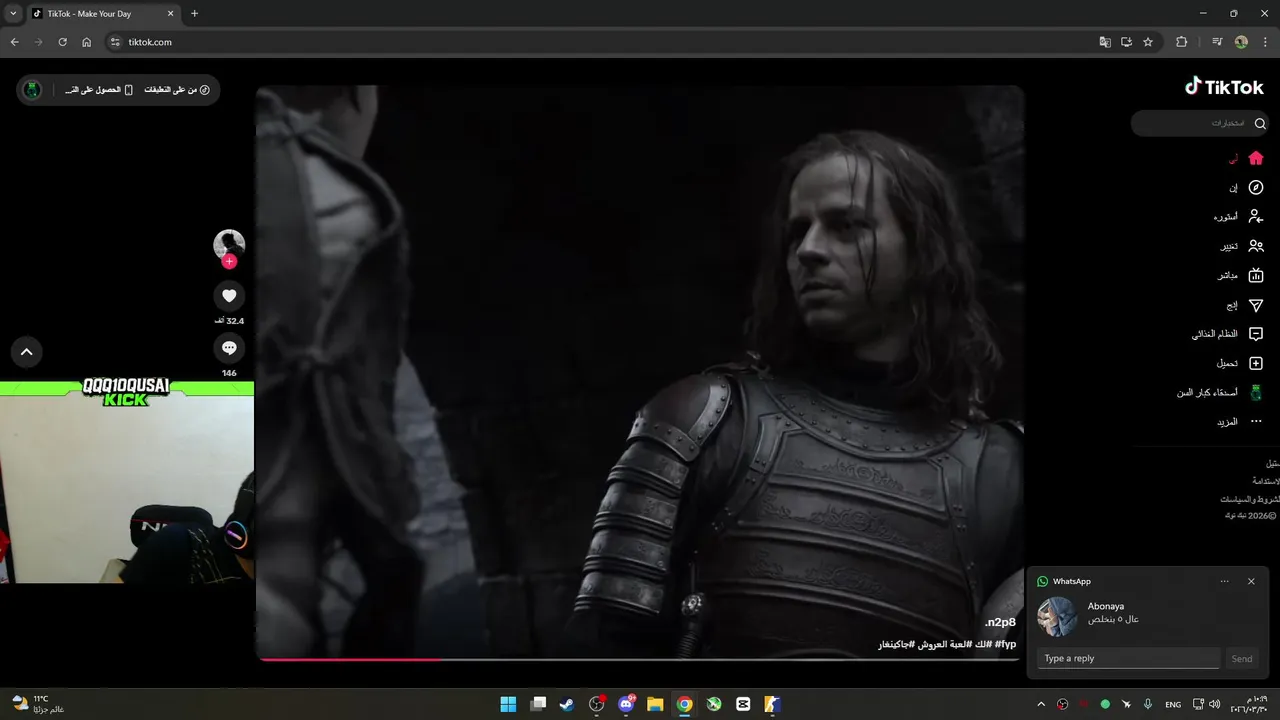1280x720 pixels.
Task: Open site information icon in address bar
Action: (115, 42)
